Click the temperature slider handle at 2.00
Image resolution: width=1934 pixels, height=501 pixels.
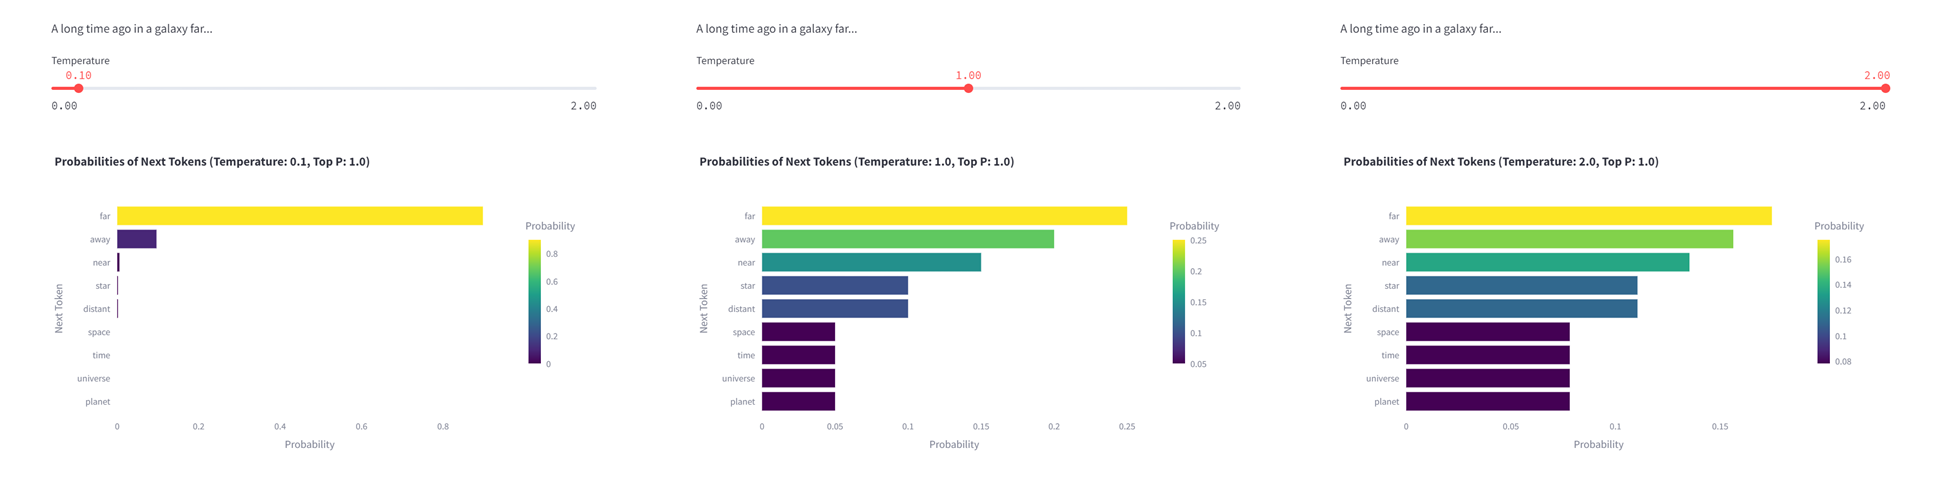point(1885,88)
